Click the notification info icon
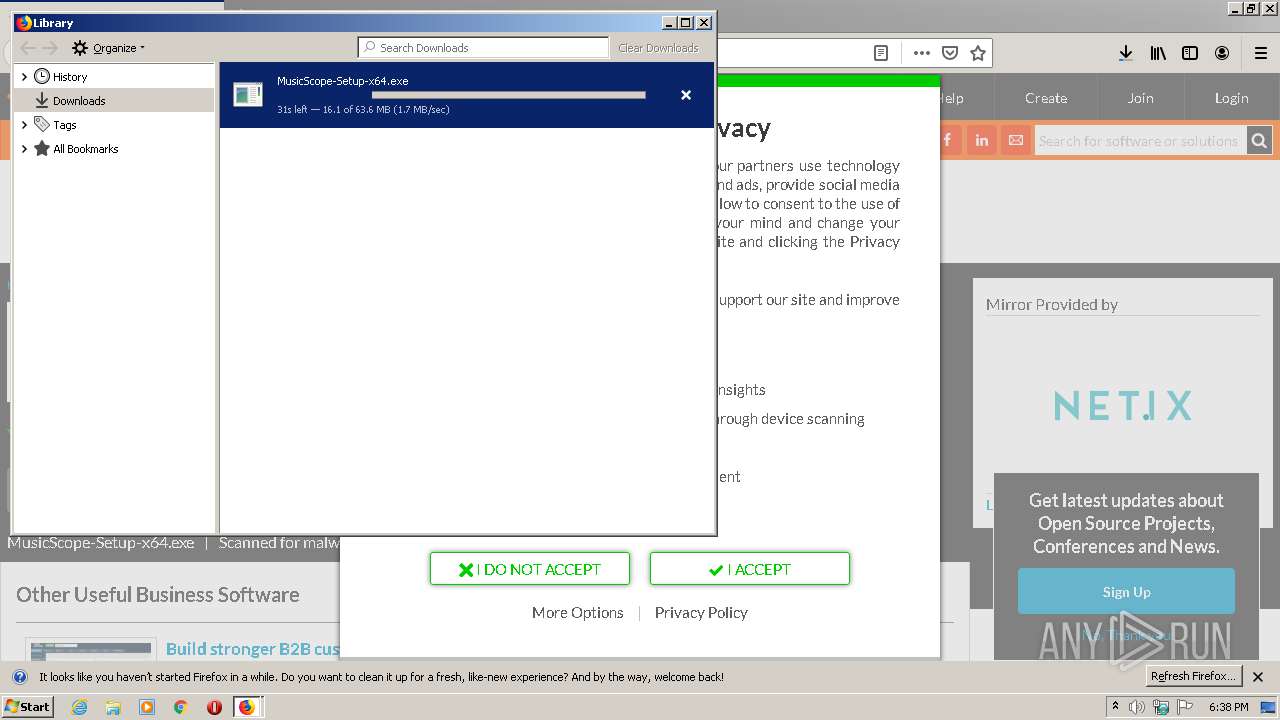This screenshot has width=1280, height=720. (x=20, y=677)
